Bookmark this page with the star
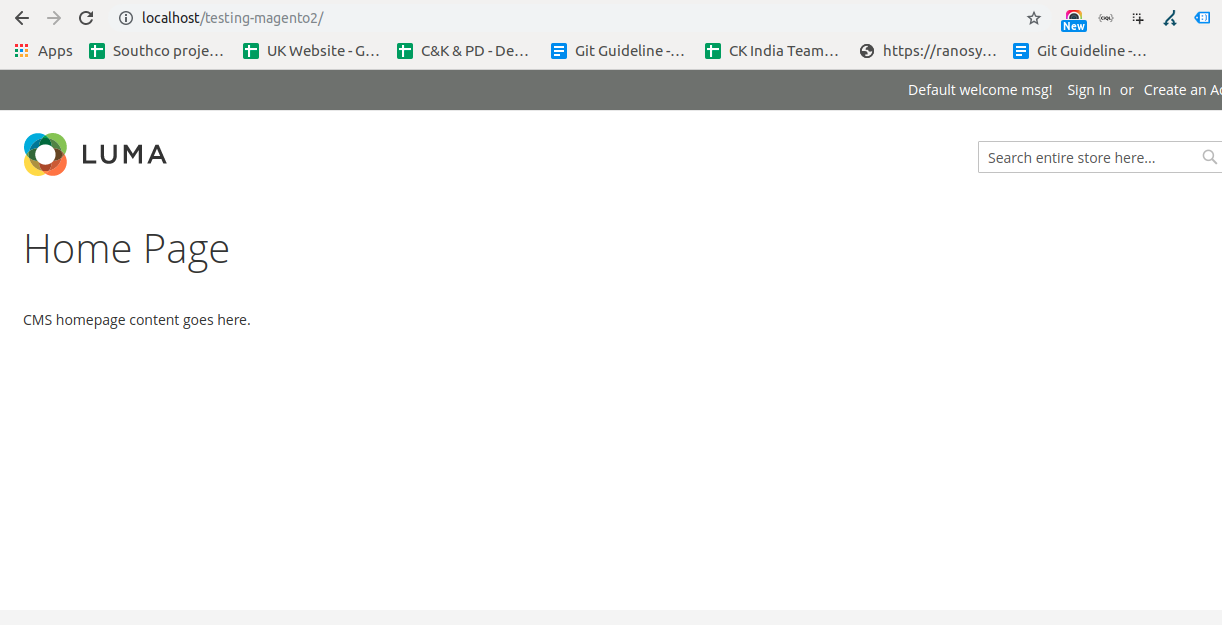This screenshot has height=625, width=1222. click(x=1034, y=18)
